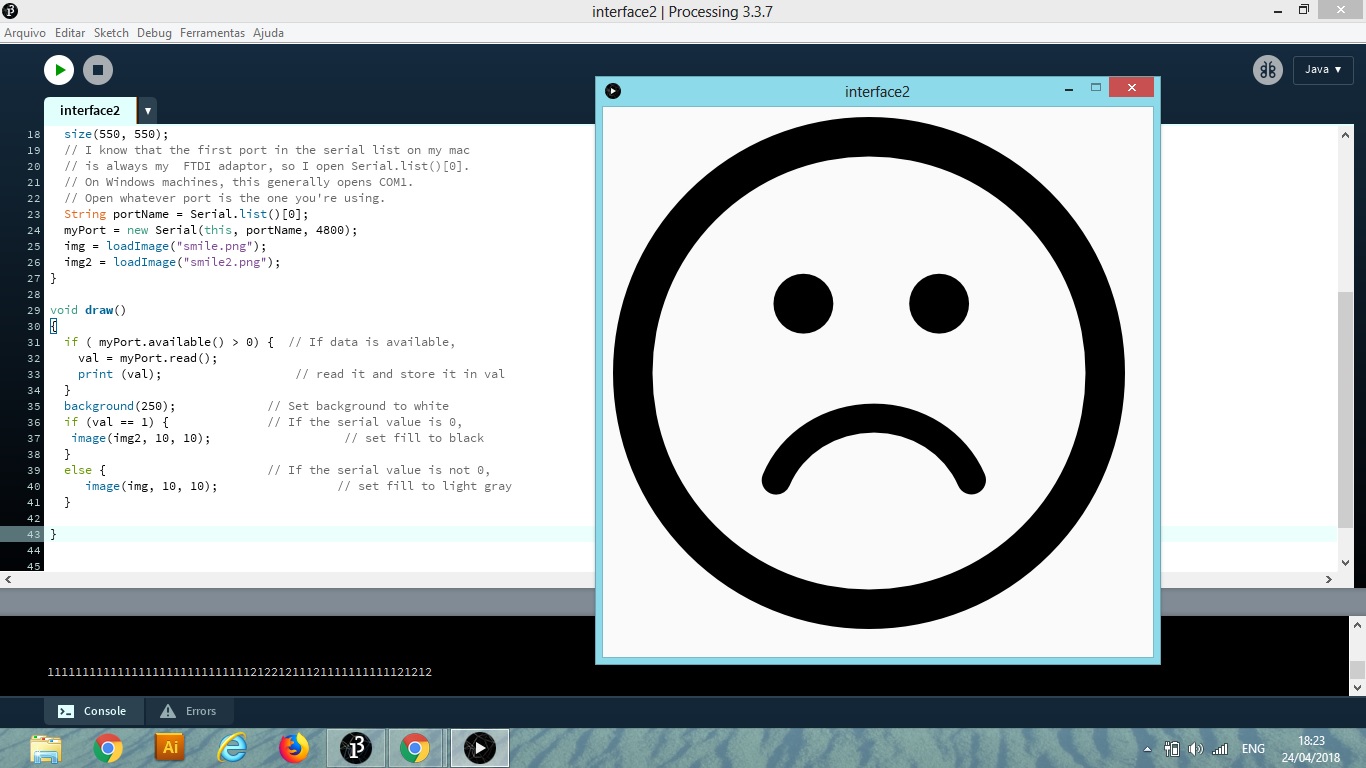Click 'img2 = loadImage("smile2.png");' line
Viewport: 1366px width, 768px height.
[172, 262]
